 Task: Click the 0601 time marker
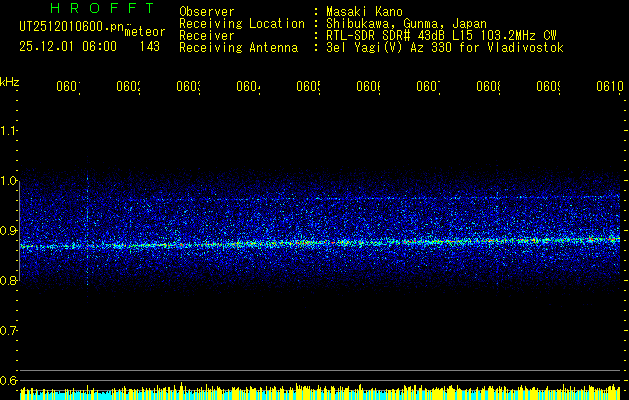[68, 86]
